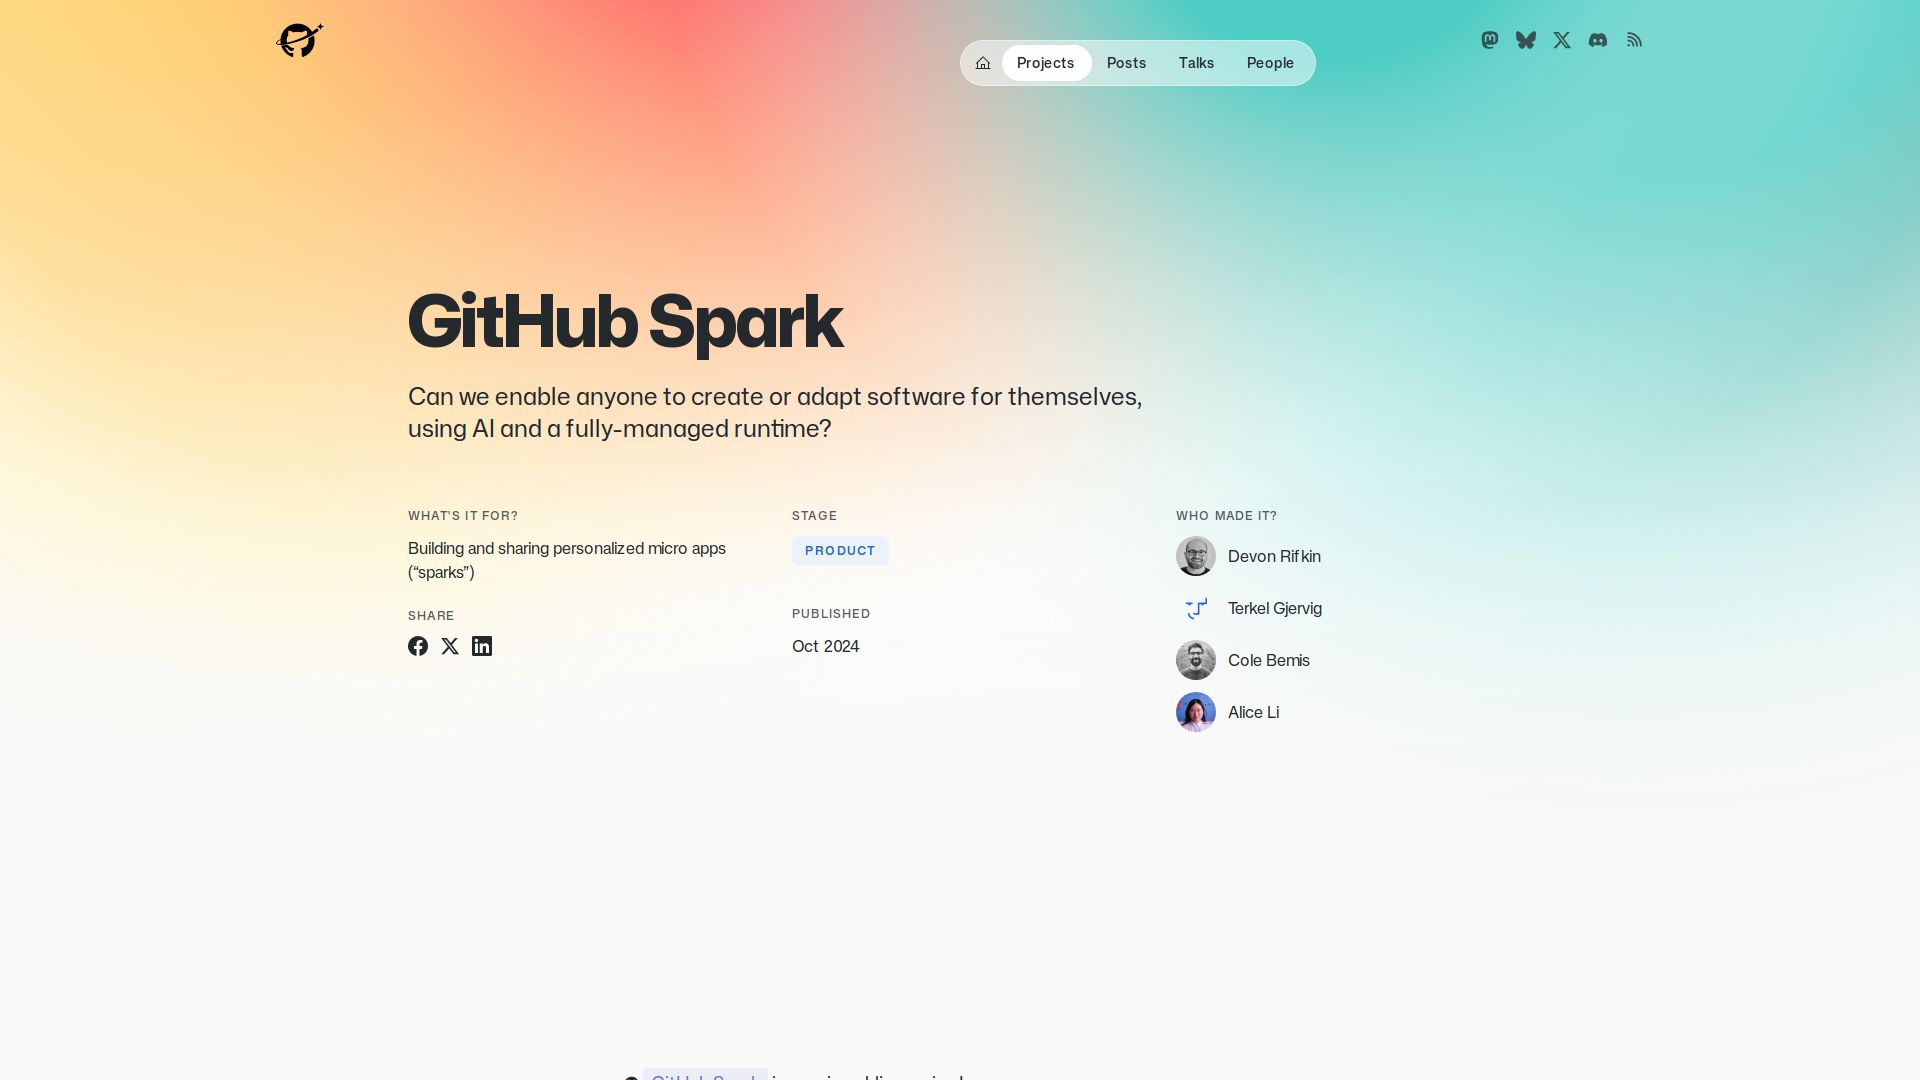The height and width of the screenshot is (1080, 1920).
Task: Click the GitHub Next logo
Action: [x=300, y=40]
